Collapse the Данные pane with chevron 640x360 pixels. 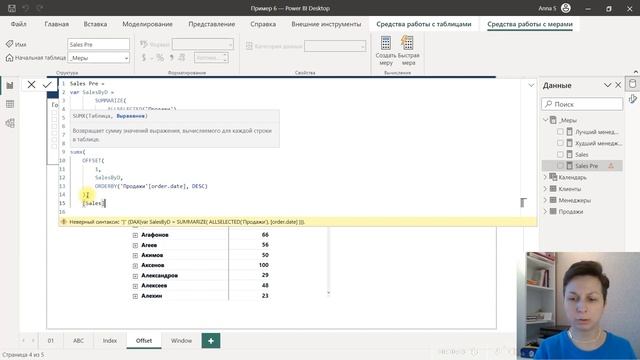coord(607,85)
